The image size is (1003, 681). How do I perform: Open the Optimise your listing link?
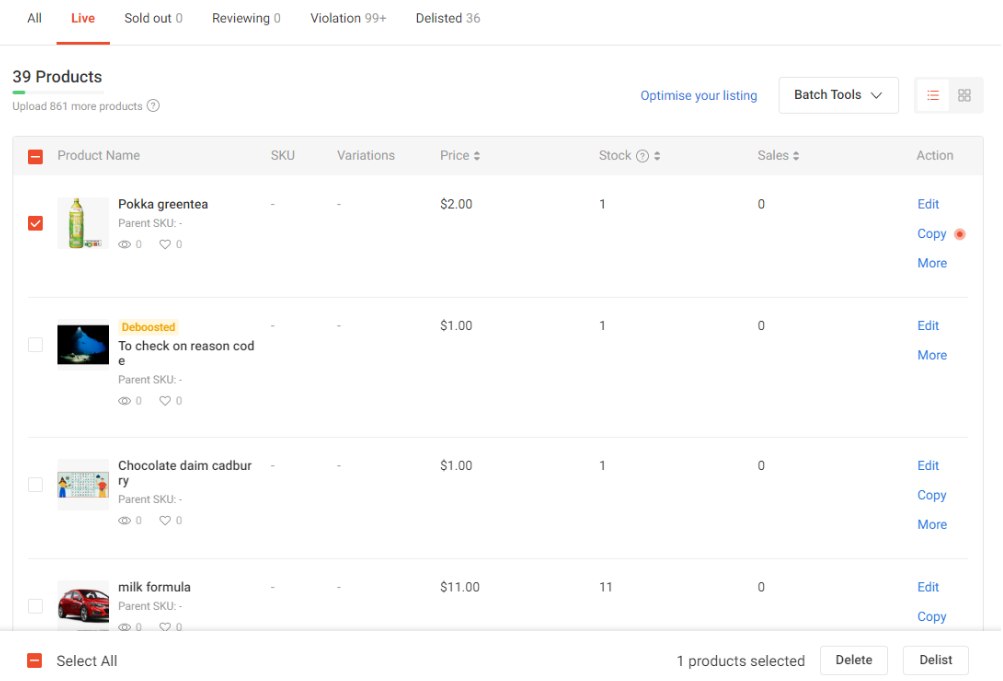(x=698, y=95)
